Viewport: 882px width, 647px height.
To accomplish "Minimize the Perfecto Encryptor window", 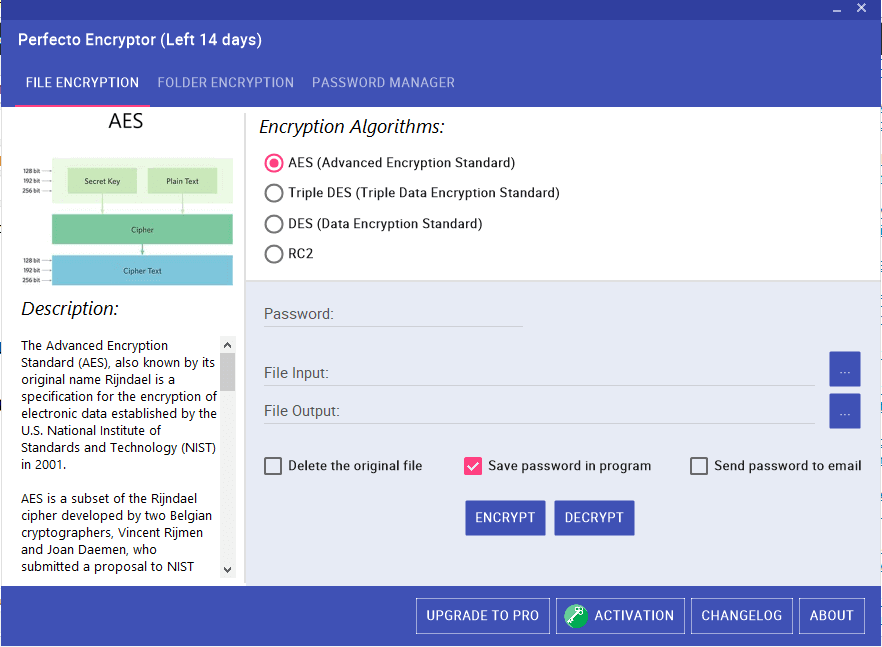I will [x=837, y=10].
